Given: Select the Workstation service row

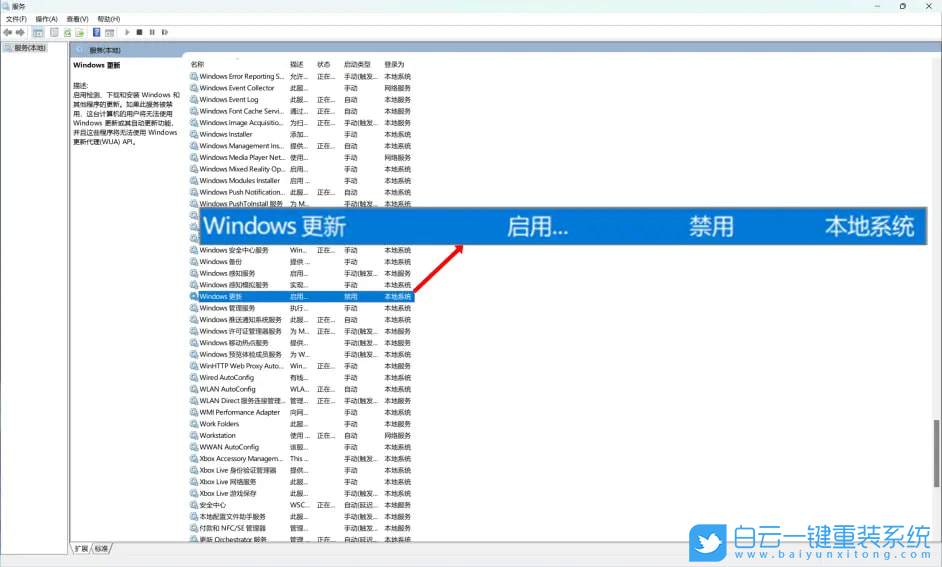Looking at the screenshot, I should [302, 435].
